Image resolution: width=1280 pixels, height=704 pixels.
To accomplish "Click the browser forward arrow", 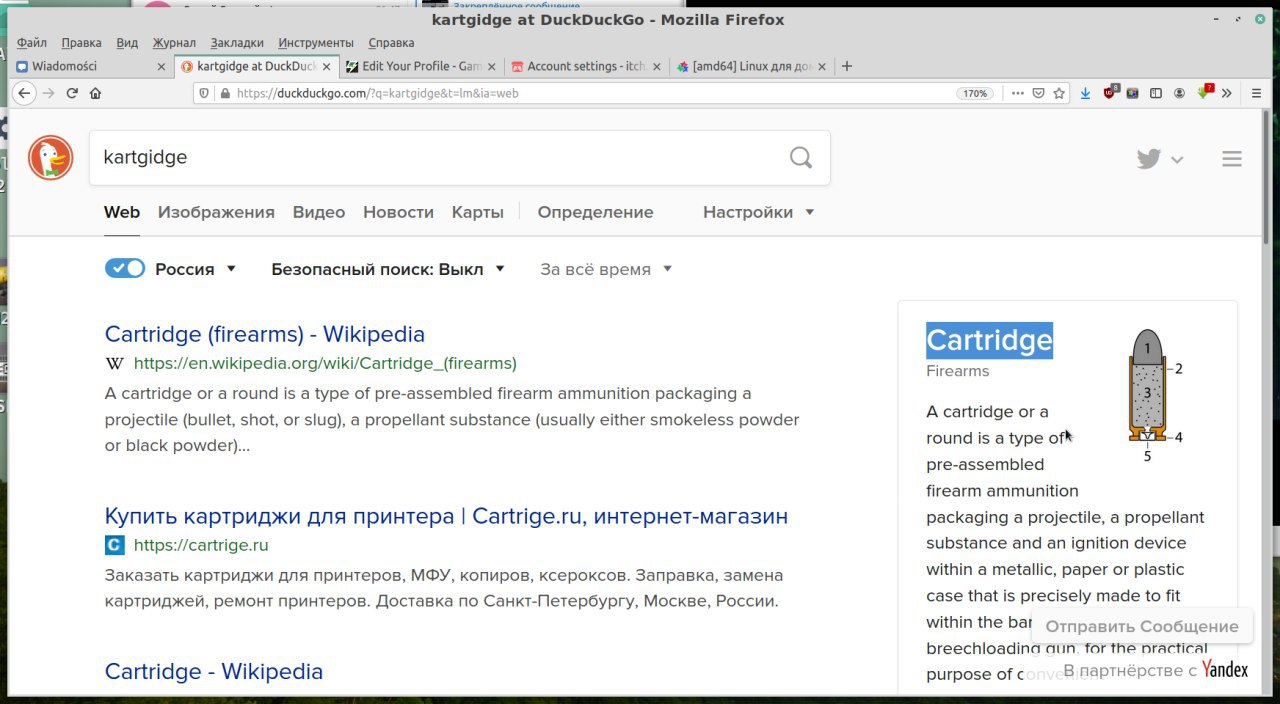I will pyautogui.click(x=48, y=93).
